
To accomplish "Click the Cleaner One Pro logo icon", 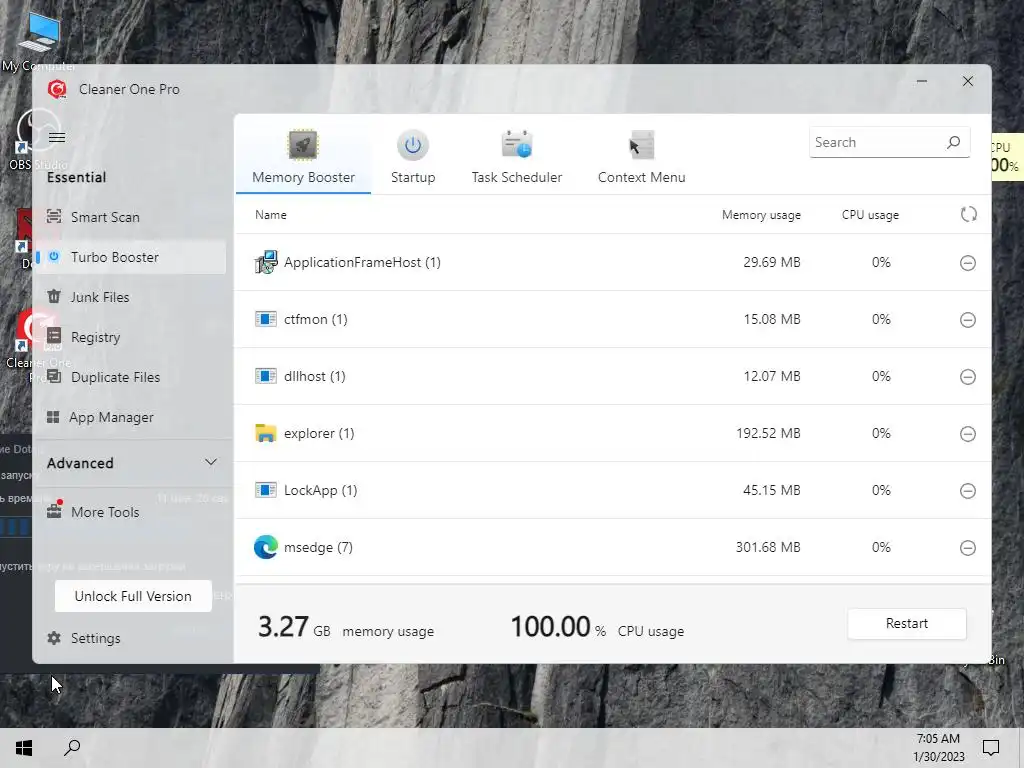I will point(57,89).
